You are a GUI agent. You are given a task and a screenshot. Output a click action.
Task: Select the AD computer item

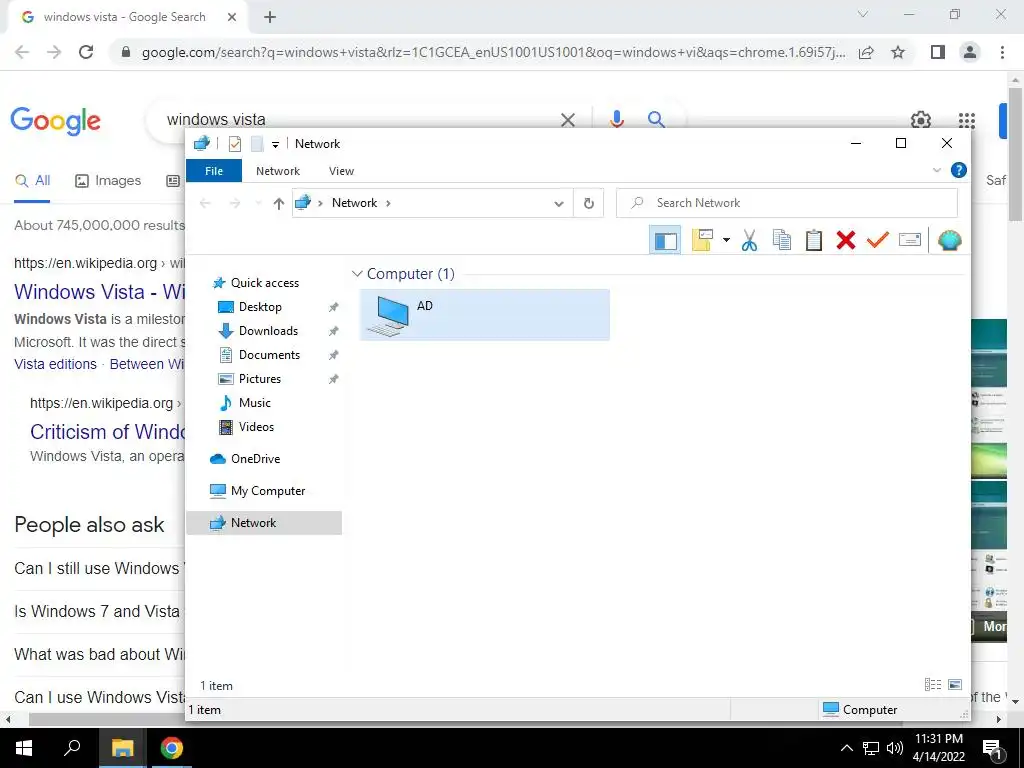tap(485, 315)
